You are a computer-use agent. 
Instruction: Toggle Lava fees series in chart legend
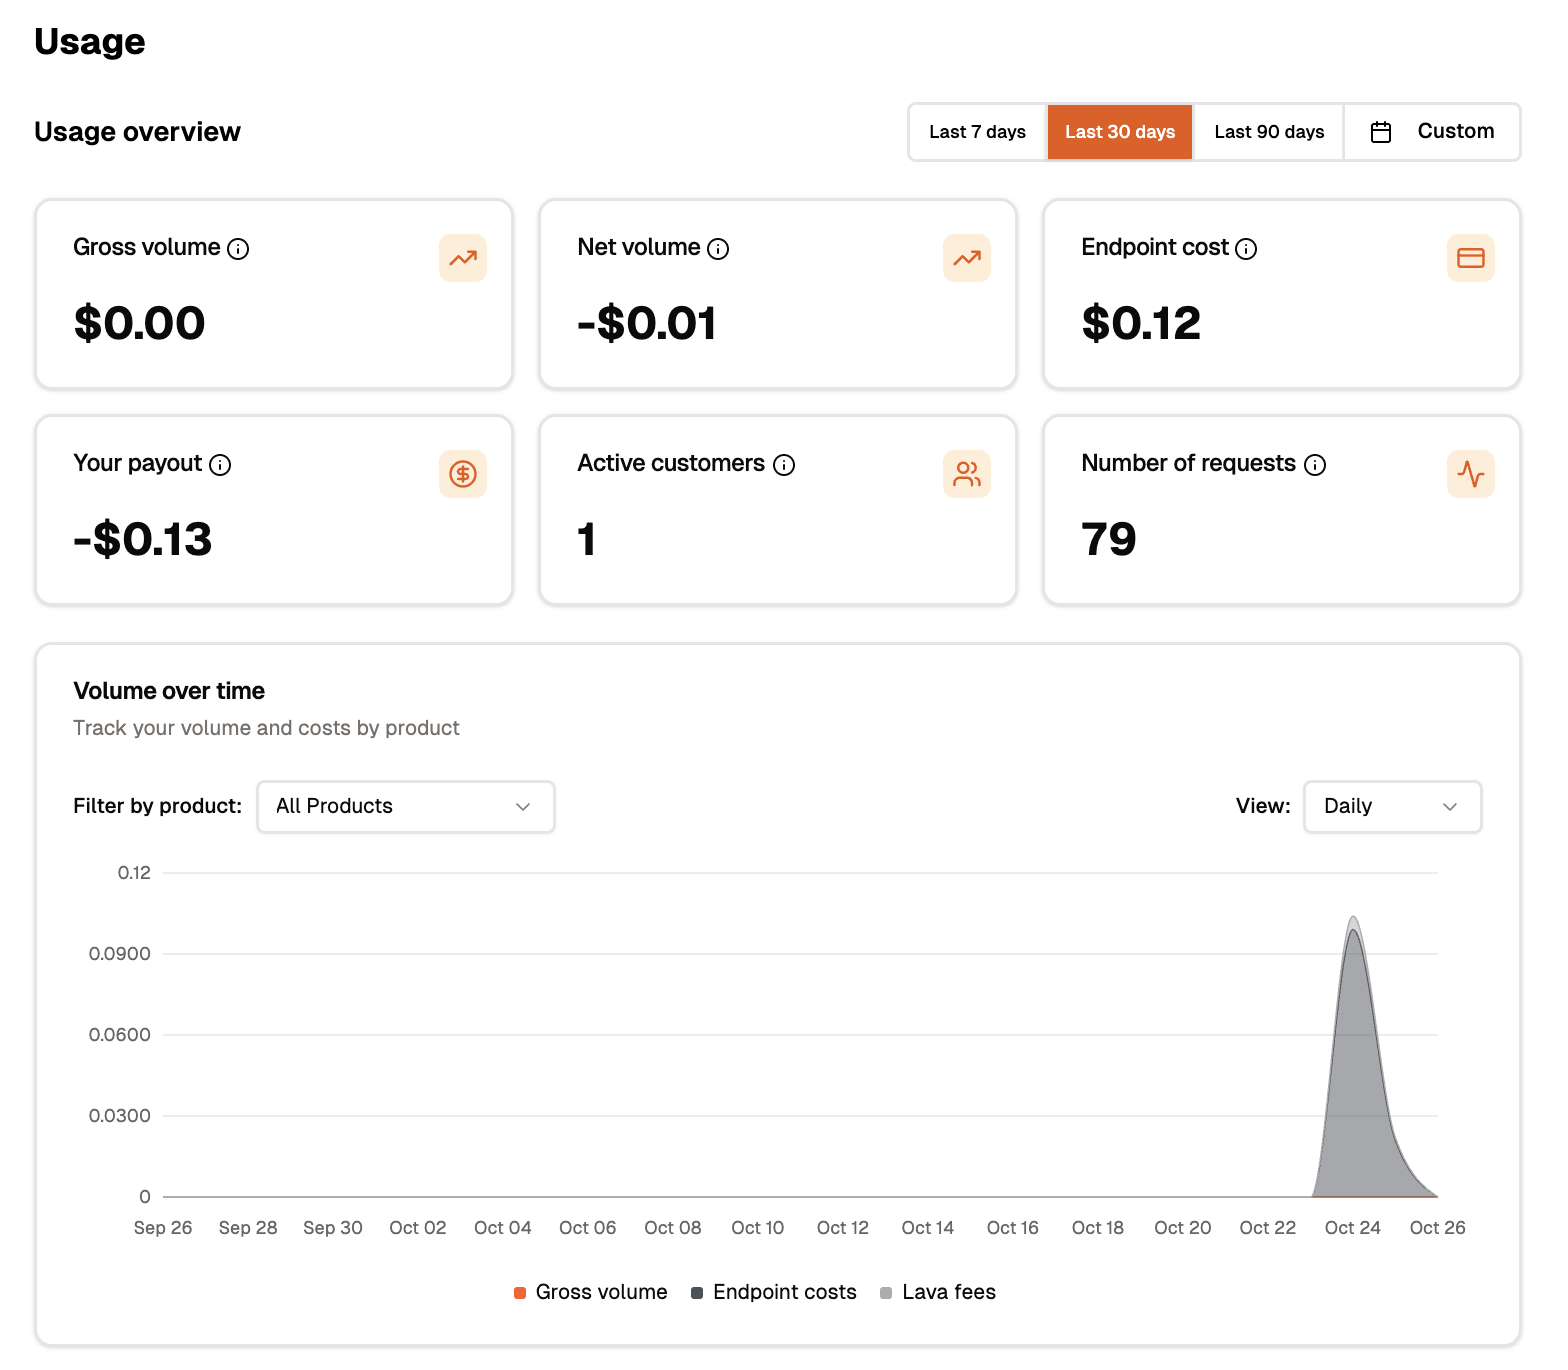point(938,1292)
